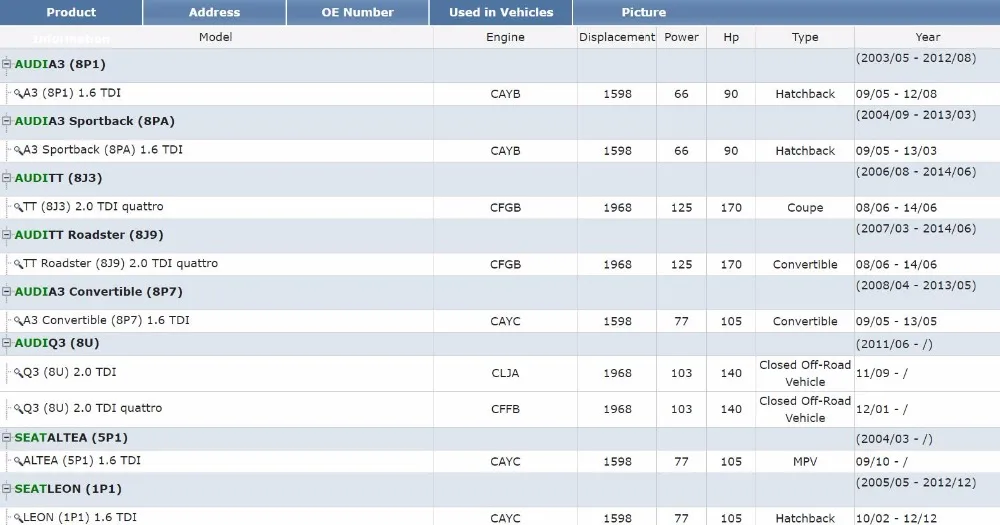Click year range 09/05 - 13/05
The width and height of the screenshot is (1000, 525).
(896, 321)
